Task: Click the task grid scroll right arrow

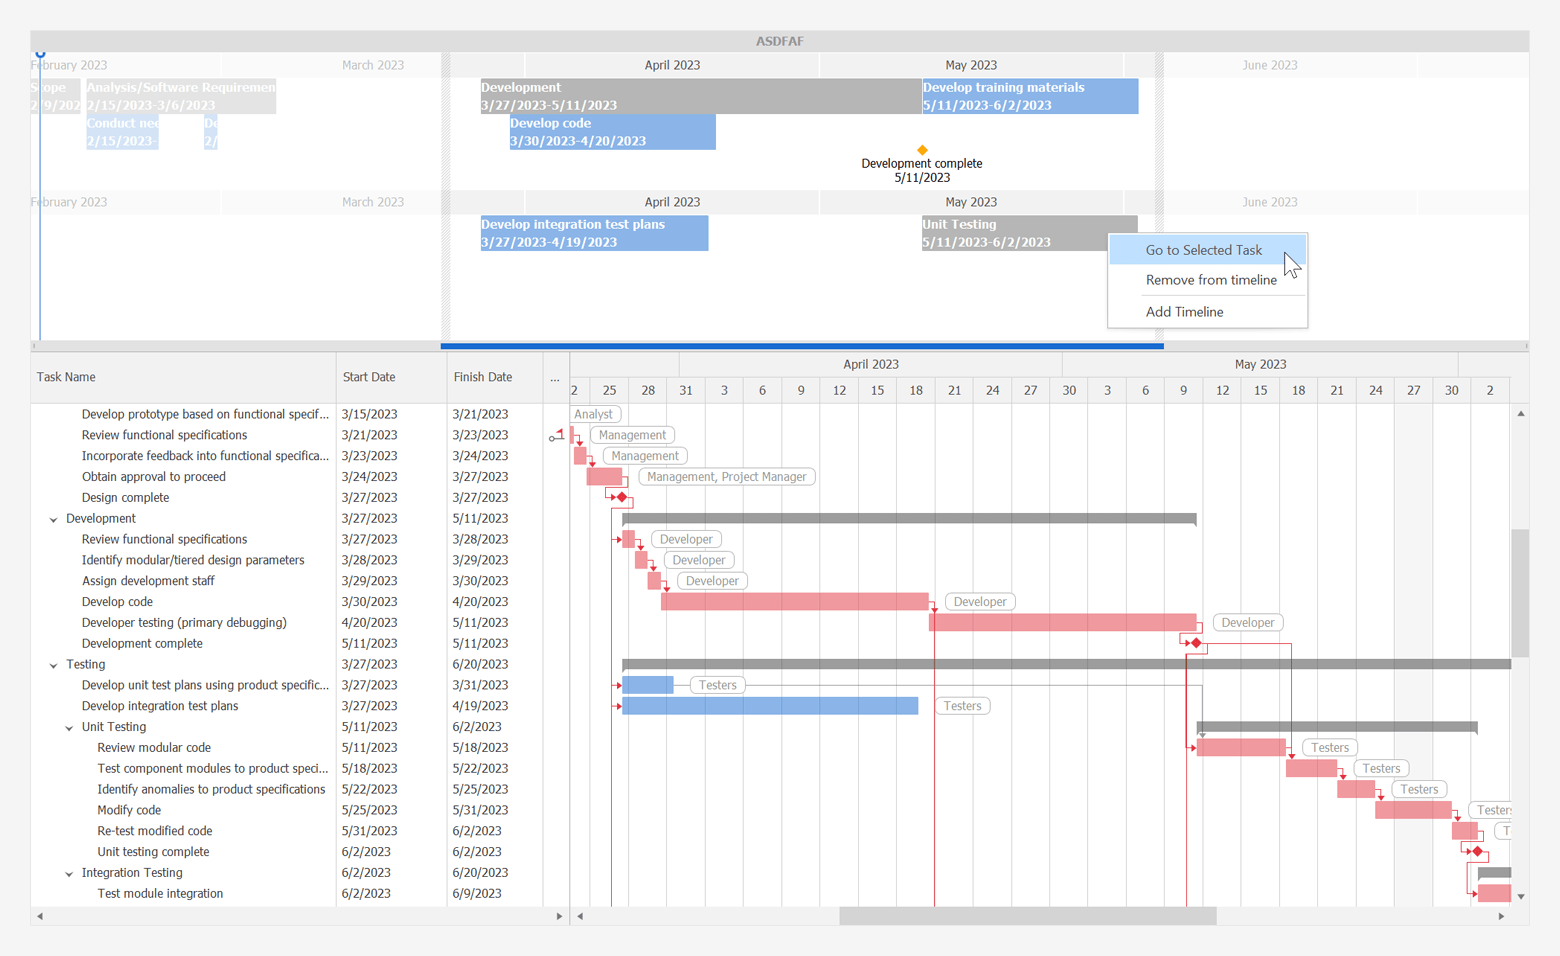Action: click(559, 916)
